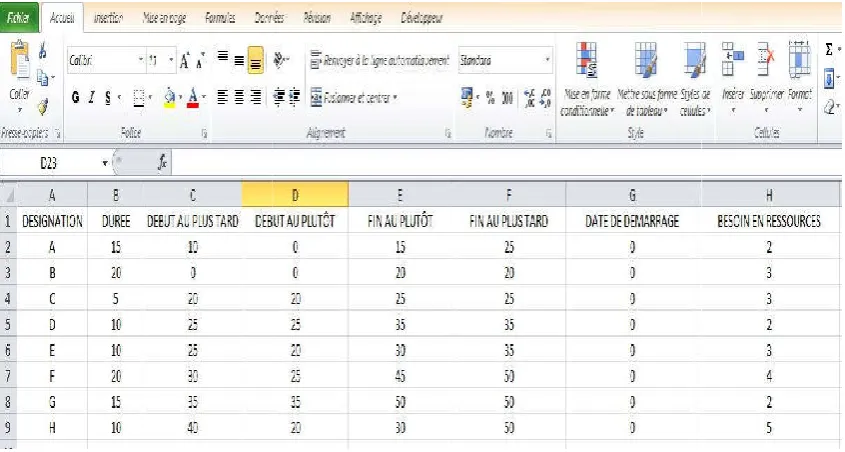
Task: Align cell text right
Action: pyautogui.click(x=255, y=98)
